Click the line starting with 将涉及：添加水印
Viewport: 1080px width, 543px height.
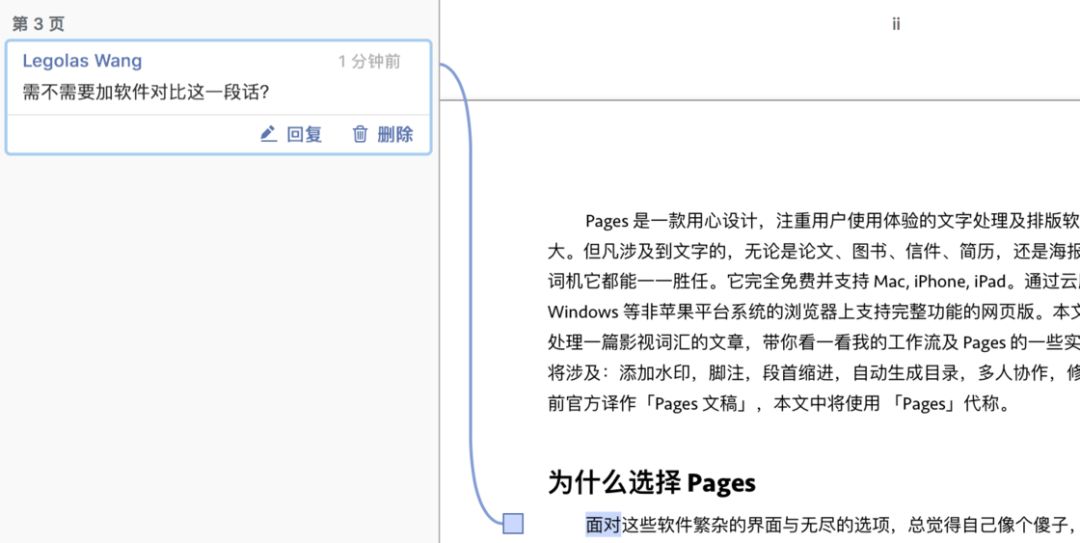click(x=813, y=373)
